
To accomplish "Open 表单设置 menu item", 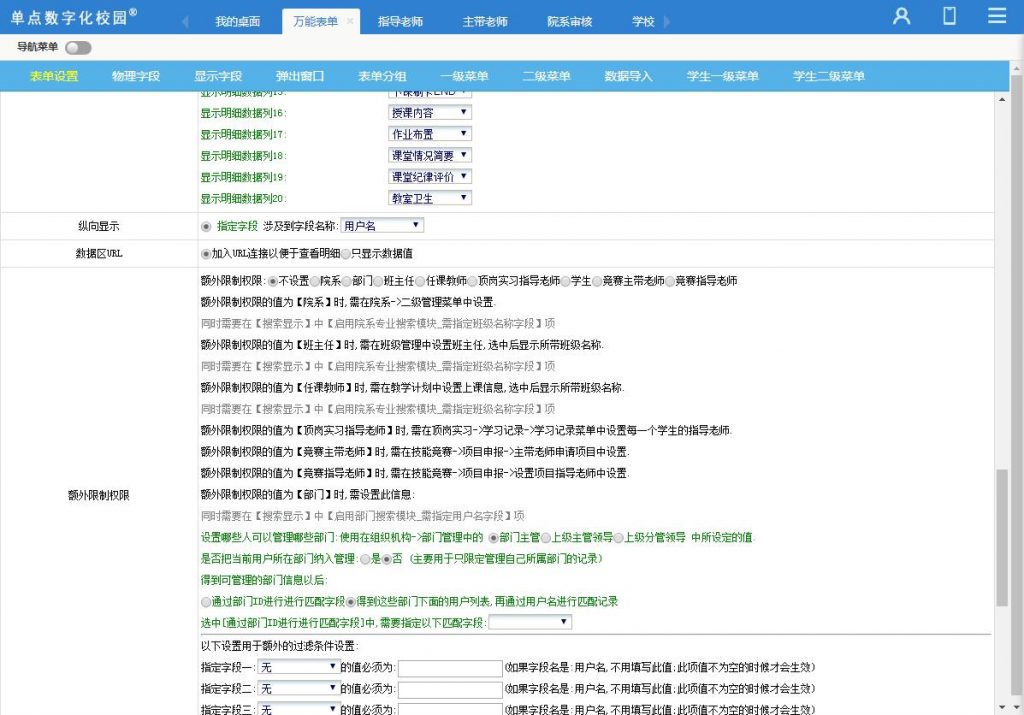I will point(54,76).
